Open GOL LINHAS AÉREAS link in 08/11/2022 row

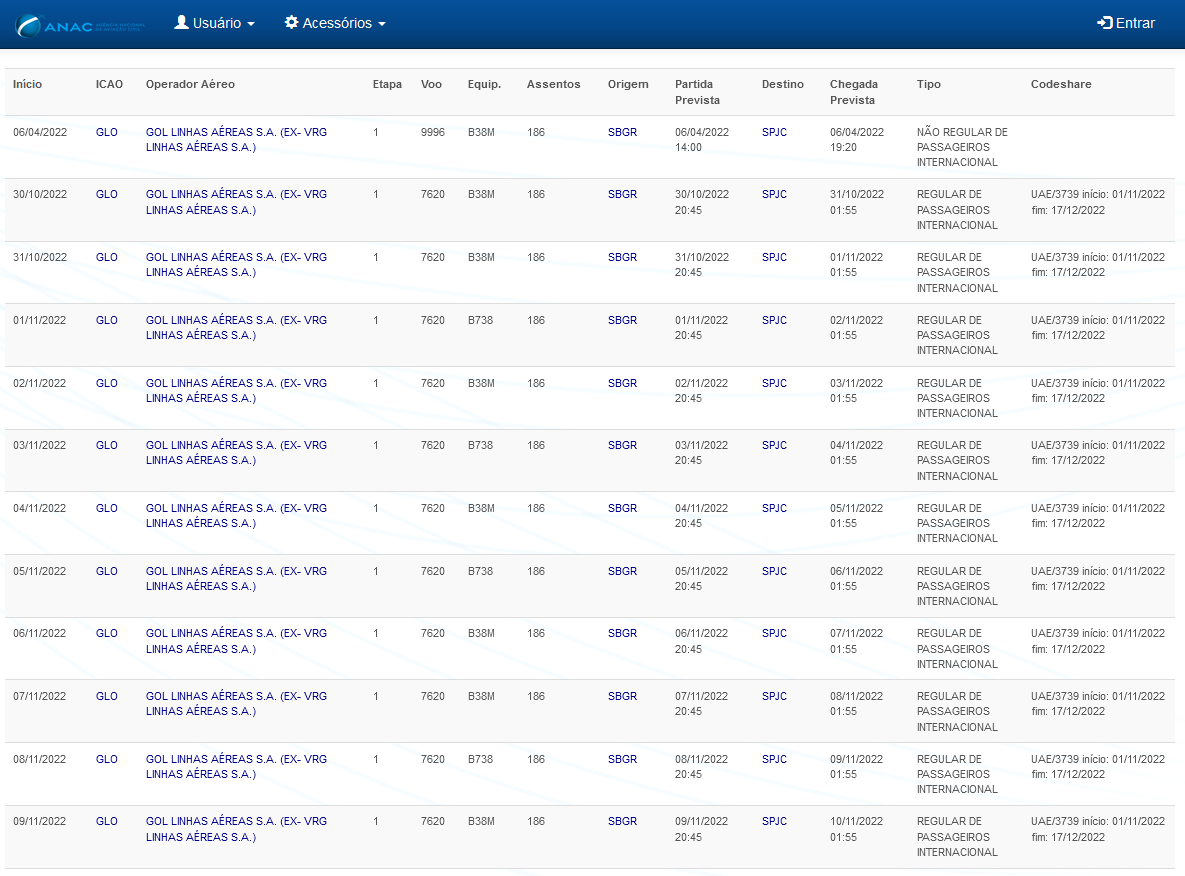click(x=237, y=767)
